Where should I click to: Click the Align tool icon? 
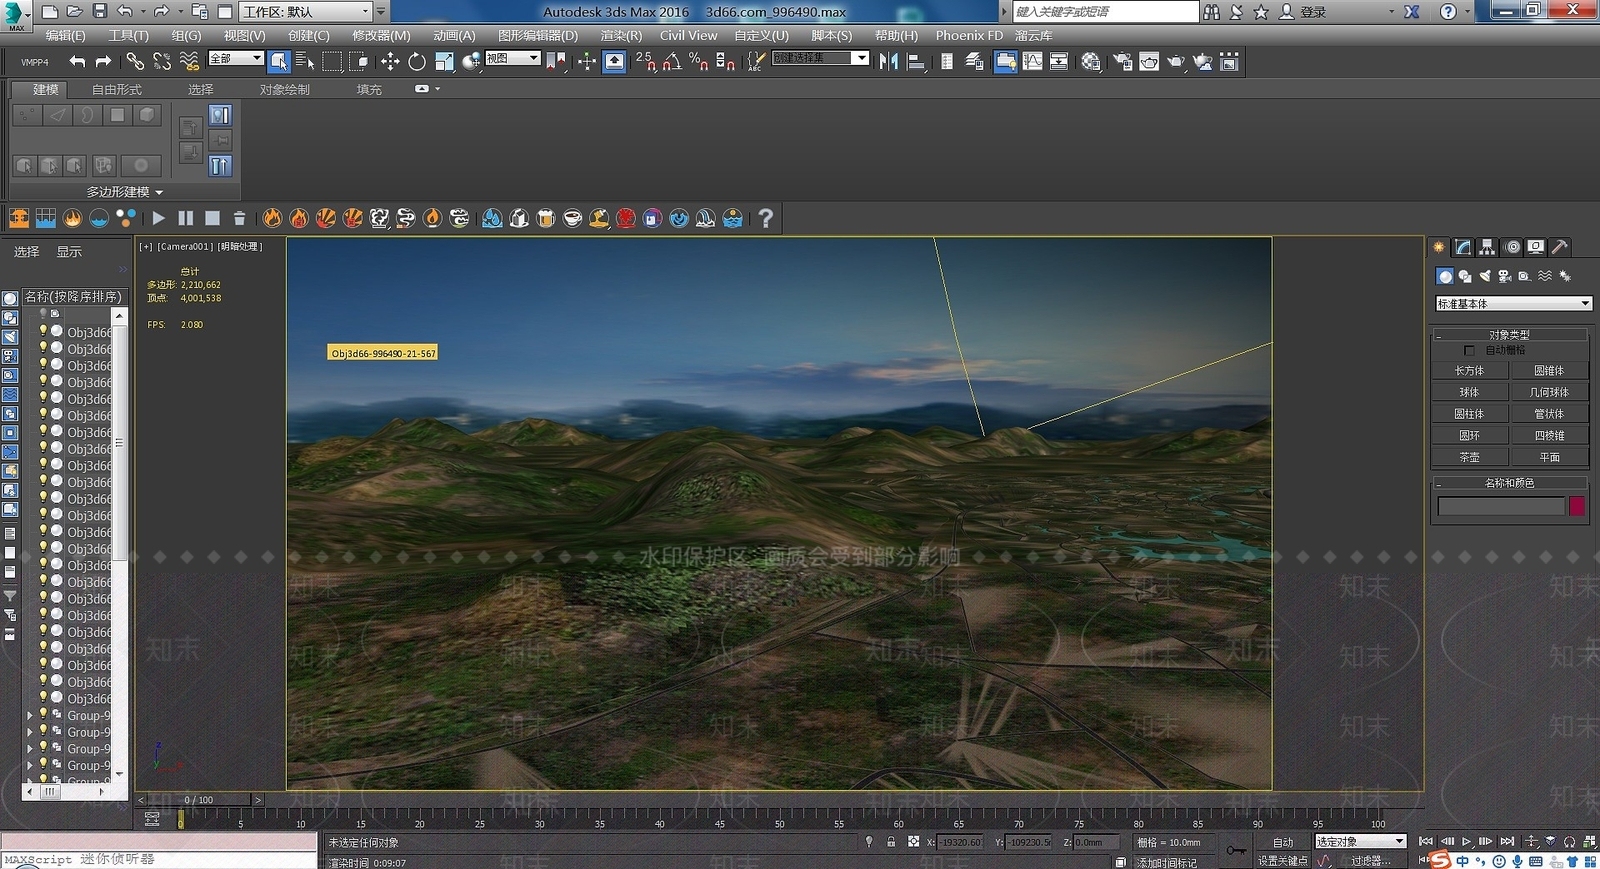click(x=915, y=62)
